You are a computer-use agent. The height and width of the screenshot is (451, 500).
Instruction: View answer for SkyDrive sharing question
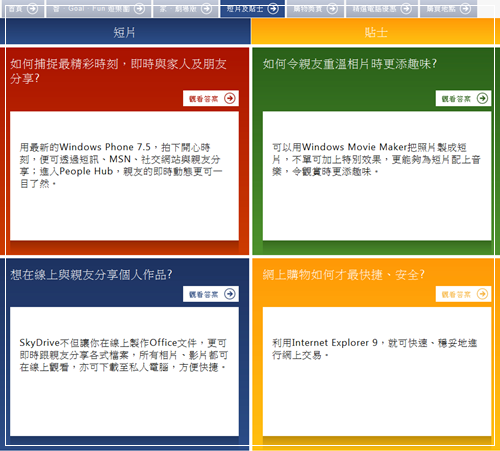pyautogui.click(x=211, y=294)
